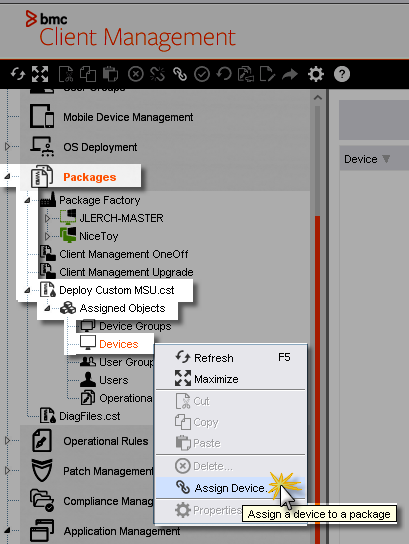Click the Assigned Objects cubes icon
The width and height of the screenshot is (409, 544).
[x=68, y=308]
